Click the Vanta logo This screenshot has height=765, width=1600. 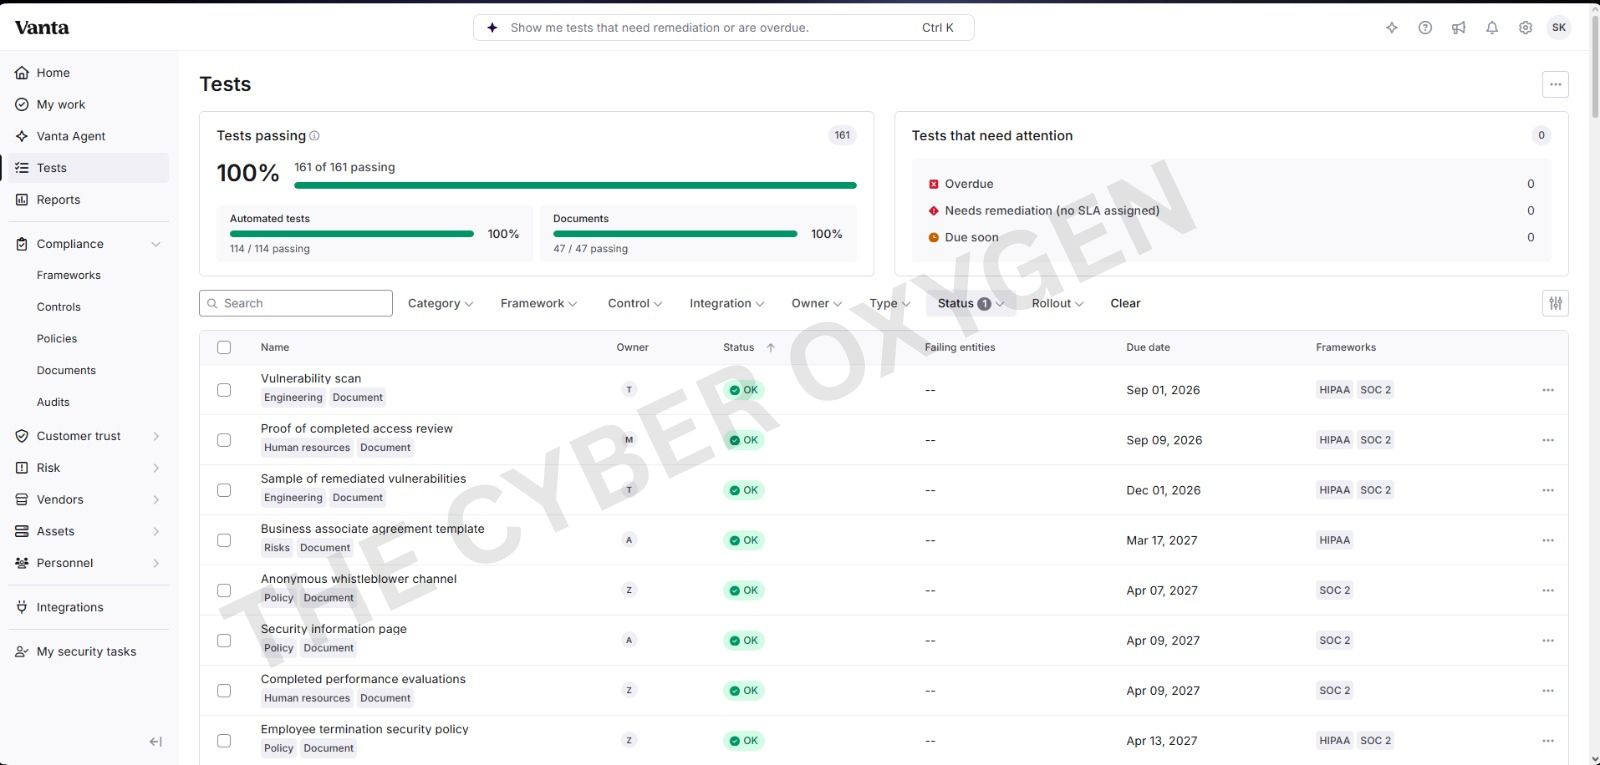42,28
